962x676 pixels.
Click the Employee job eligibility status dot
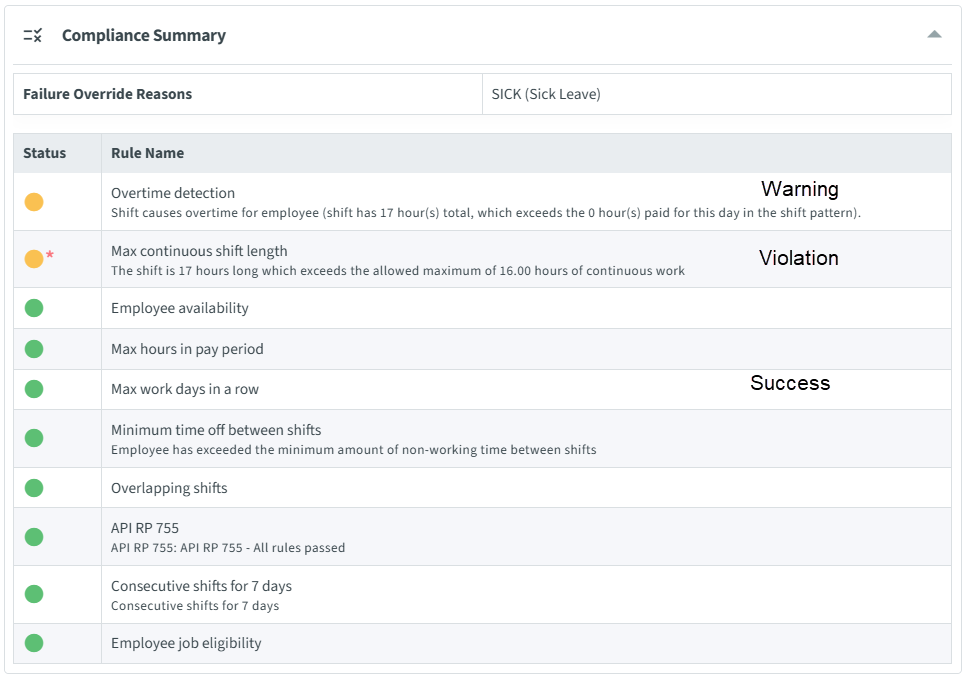[34, 643]
